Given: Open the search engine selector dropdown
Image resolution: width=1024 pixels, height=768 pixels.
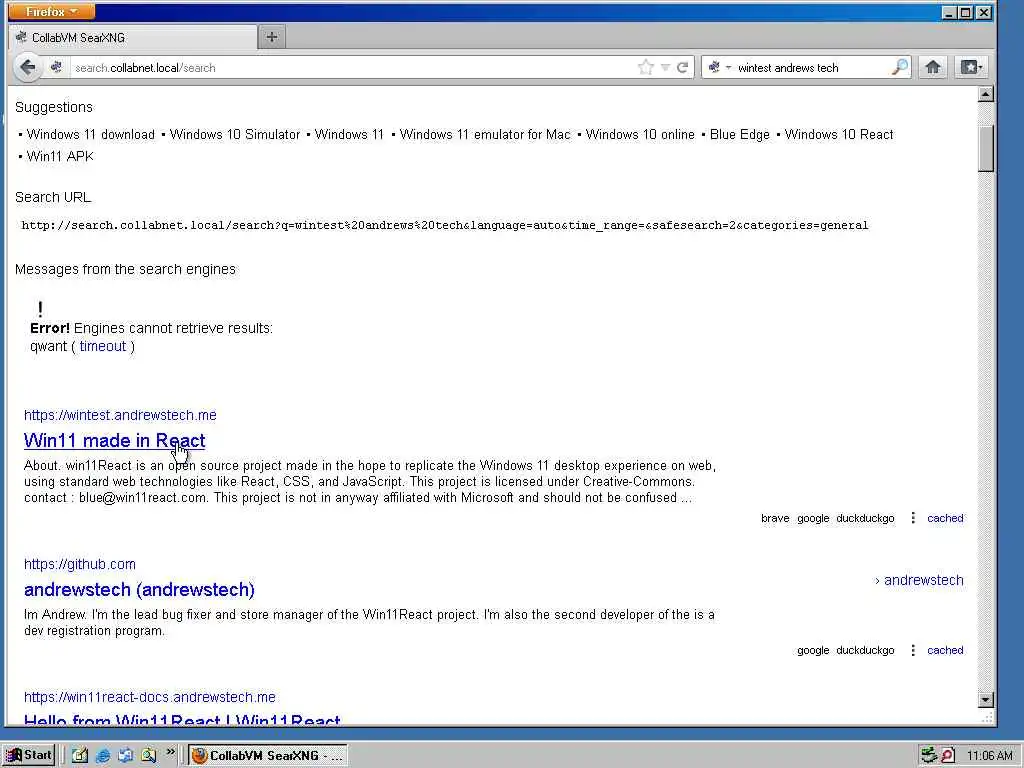Looking at the screenshot, I should click(719, 67).
